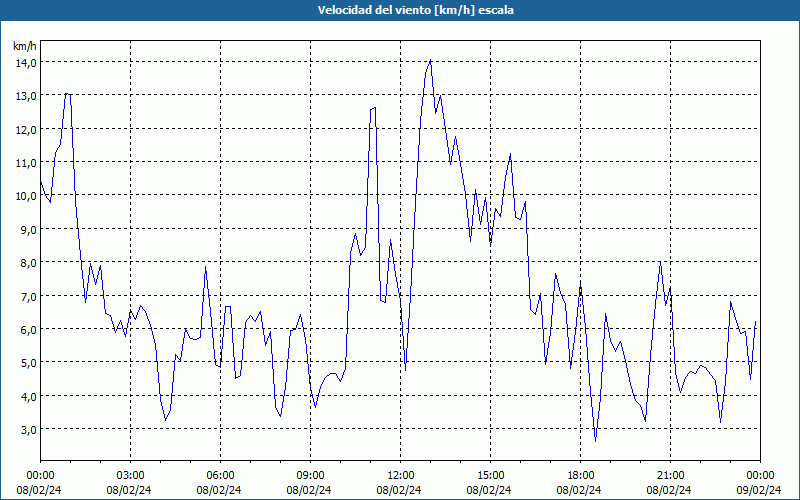This screenshot has width=800, height=500.
Task: Select the 11,0 y-axis value
Action: click(x=26, y=163)
